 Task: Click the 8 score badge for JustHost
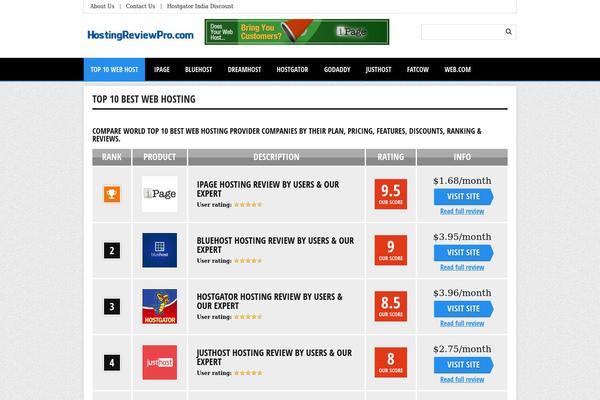click(391, 362)
